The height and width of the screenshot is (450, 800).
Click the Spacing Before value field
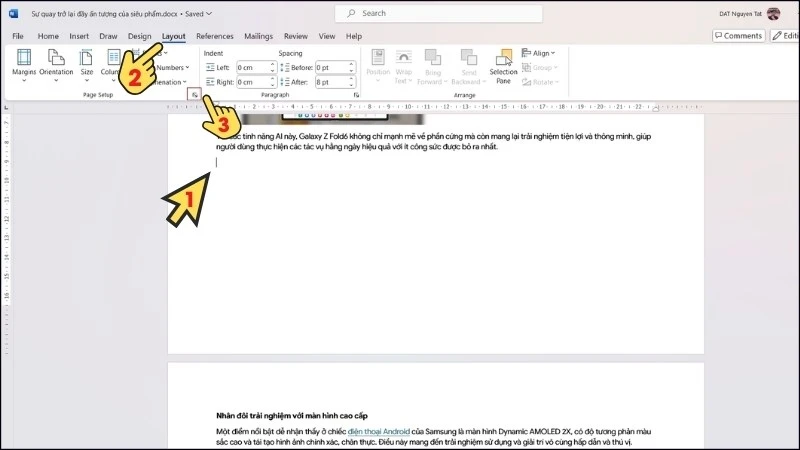331,67
